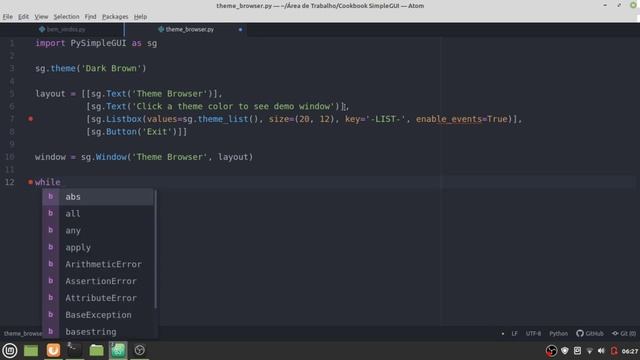The height and width of the screenshot is (360, 640).
Task: Change the Python grammar selector
Action: [558, 333]
